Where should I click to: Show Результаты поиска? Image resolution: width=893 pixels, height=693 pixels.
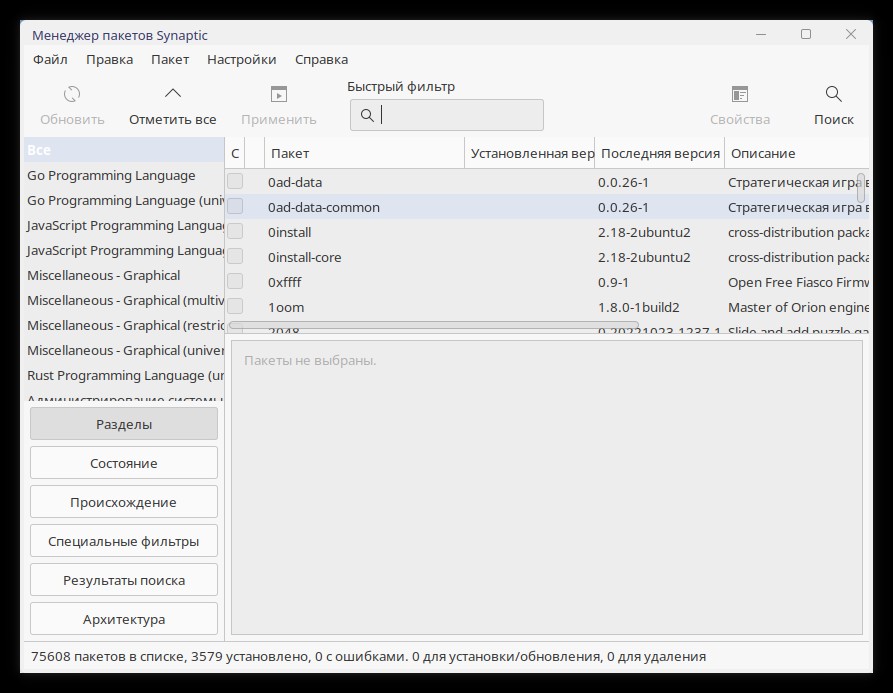[124, 580]
